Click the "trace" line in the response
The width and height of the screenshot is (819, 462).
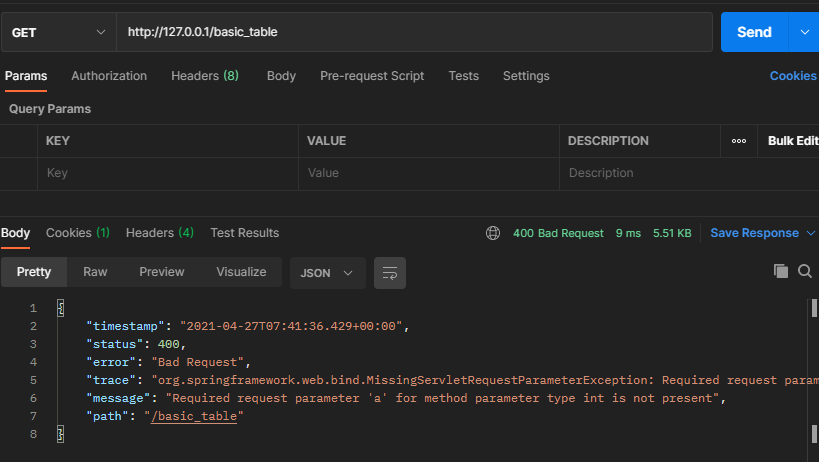[x=452, y=380]
